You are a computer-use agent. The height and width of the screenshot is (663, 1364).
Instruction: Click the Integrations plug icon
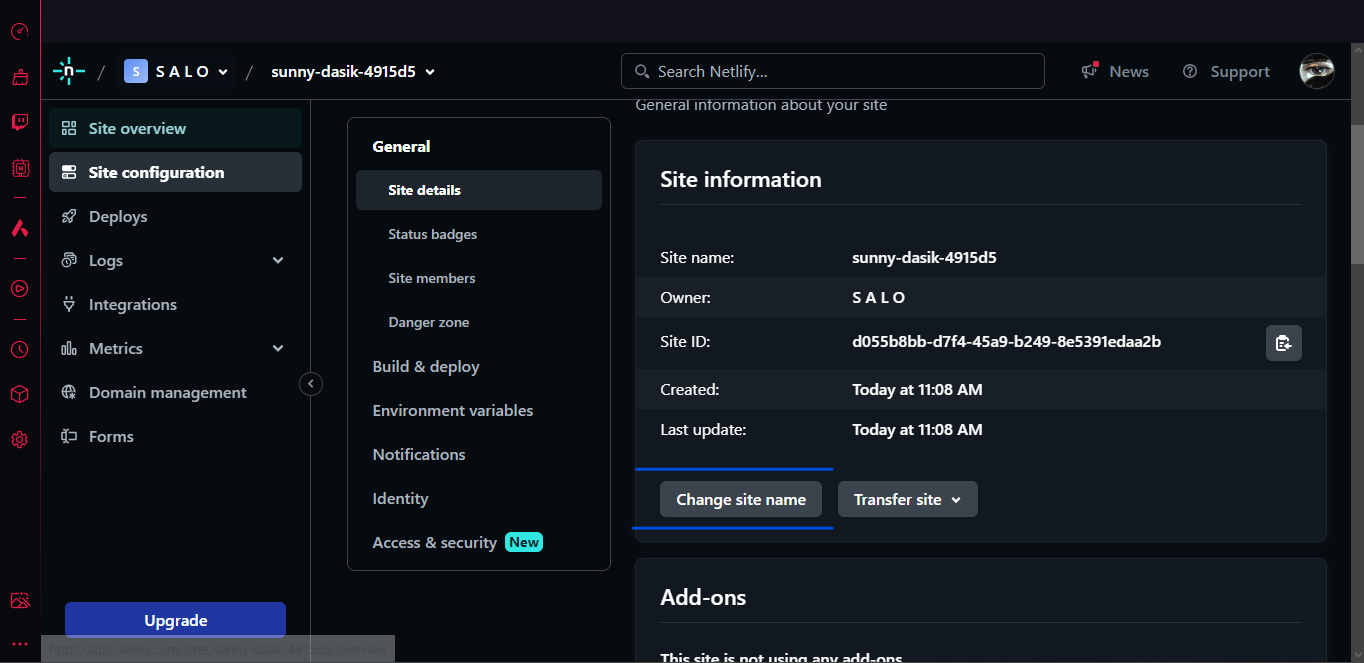click(x=69, y=304)
